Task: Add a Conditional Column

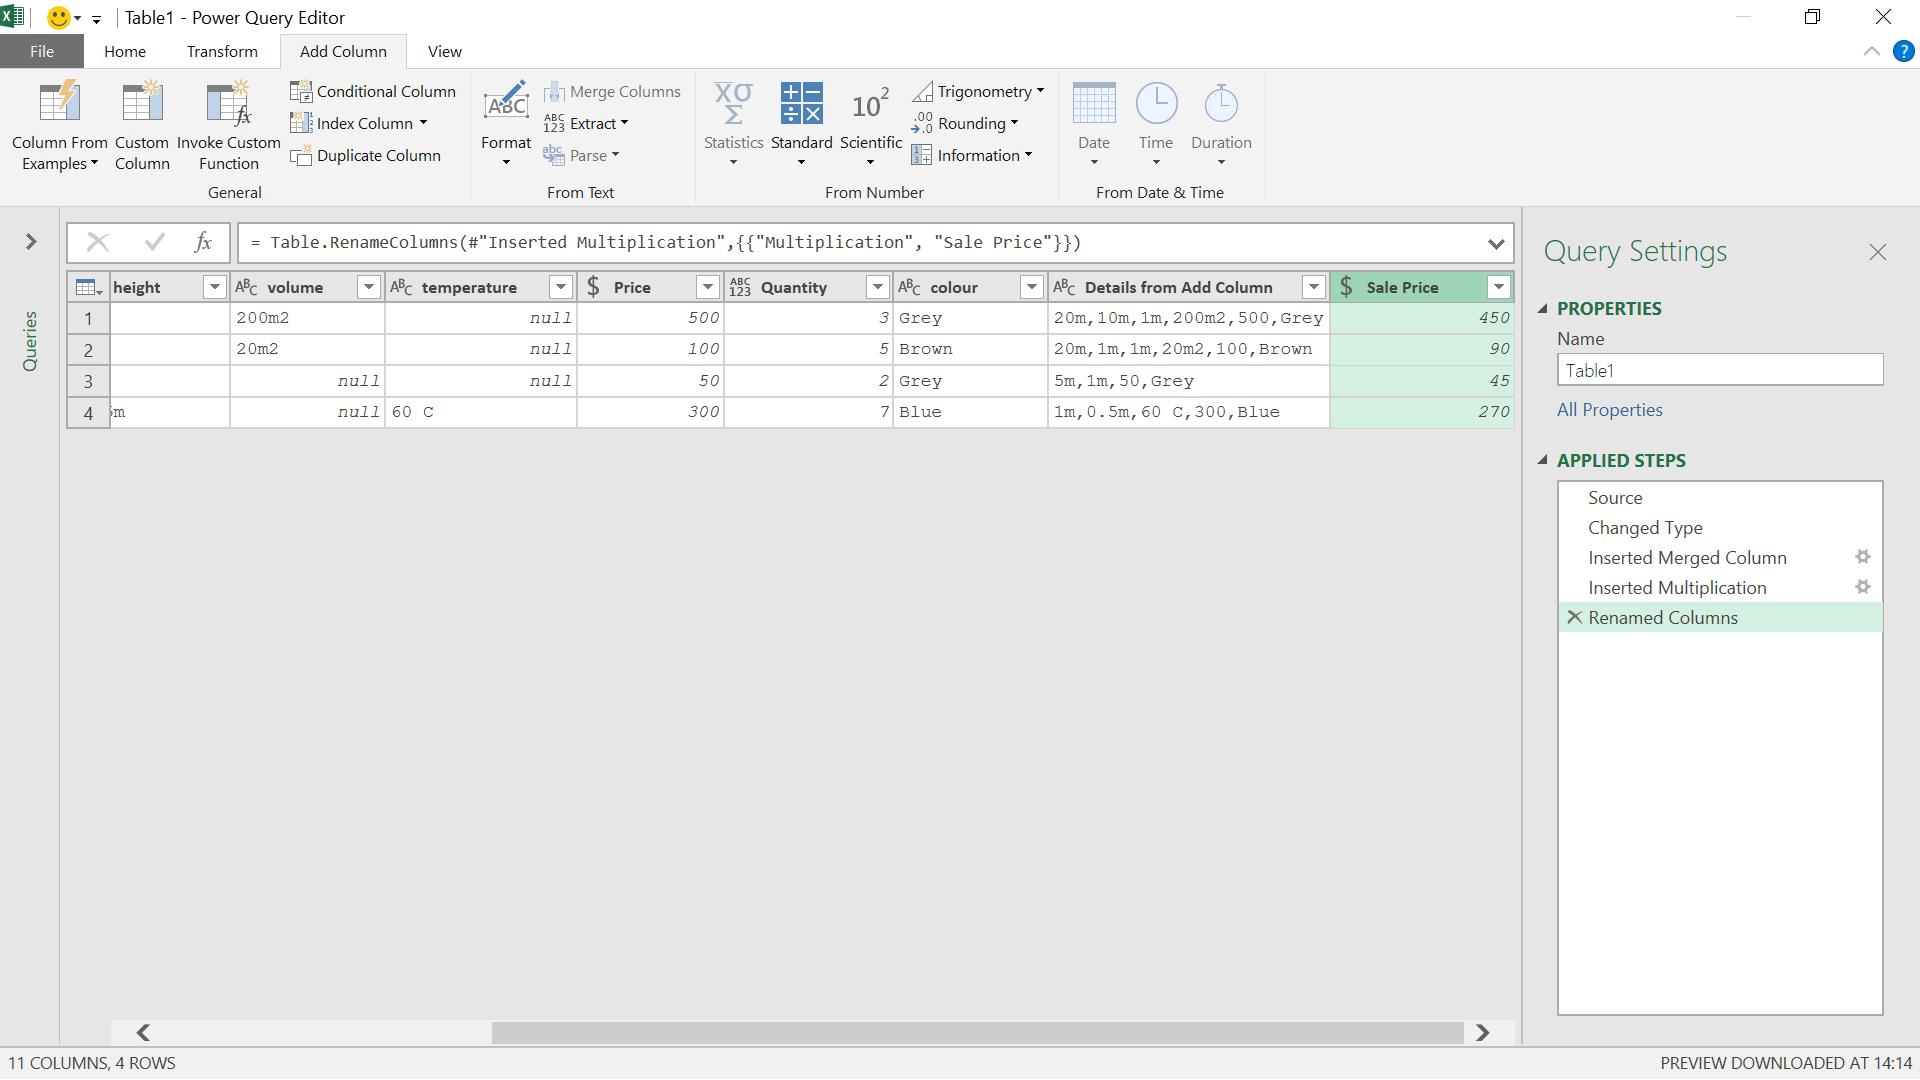Action: [x=373, y=91]
